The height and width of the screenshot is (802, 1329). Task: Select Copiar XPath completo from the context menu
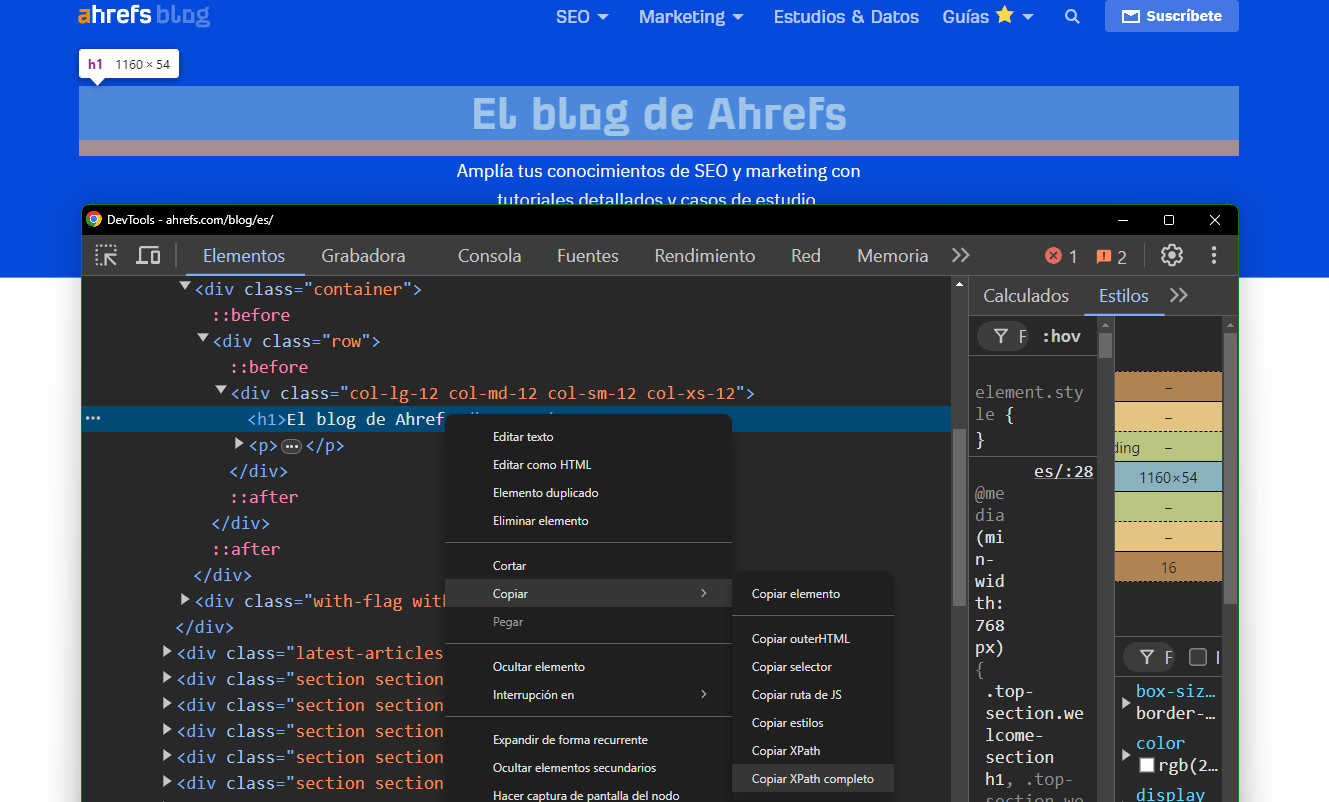pyautogui.click(x=813, y=778)
